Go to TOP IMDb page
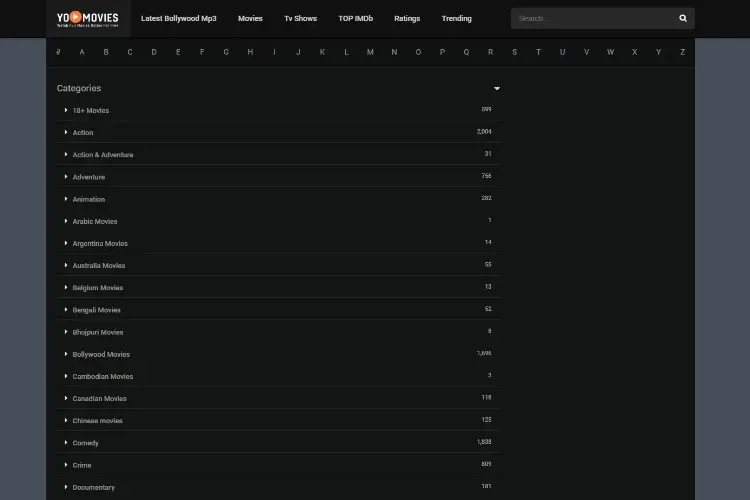This screenshot has height=500, width=750. (355, 18)
